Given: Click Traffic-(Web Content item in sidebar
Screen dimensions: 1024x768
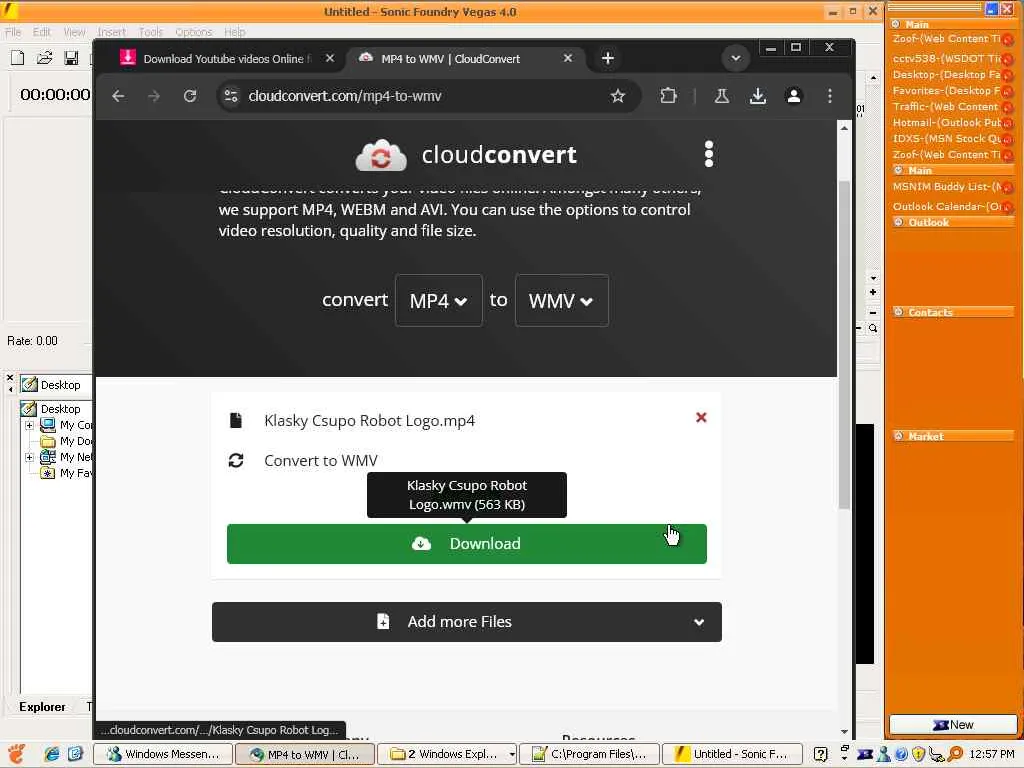Looking at the screenshot, I should pos(946,106).
